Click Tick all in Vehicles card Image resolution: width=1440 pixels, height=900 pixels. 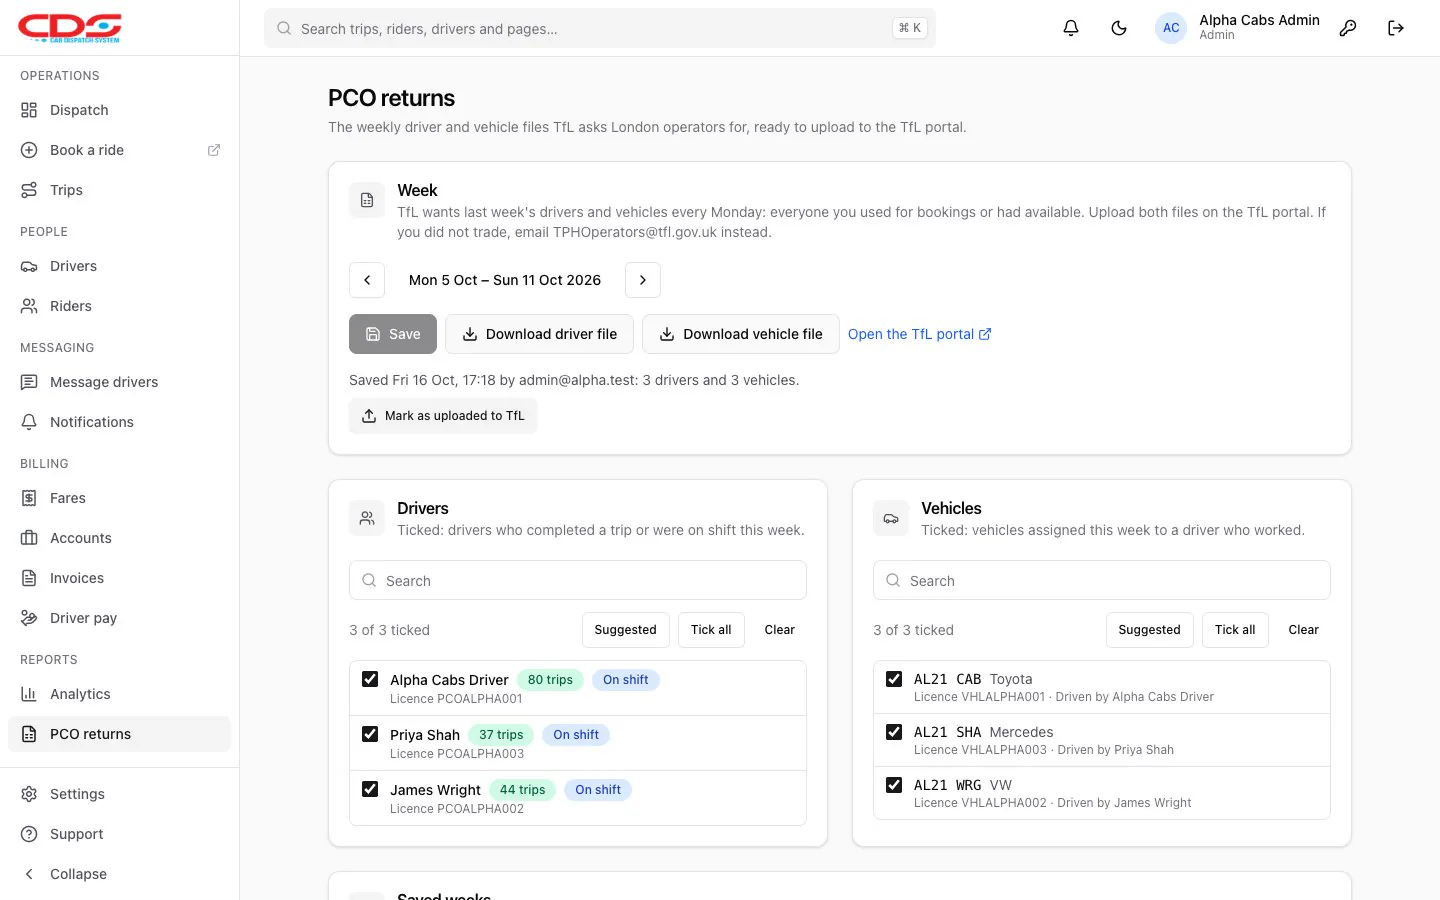tap(1235, 630)
